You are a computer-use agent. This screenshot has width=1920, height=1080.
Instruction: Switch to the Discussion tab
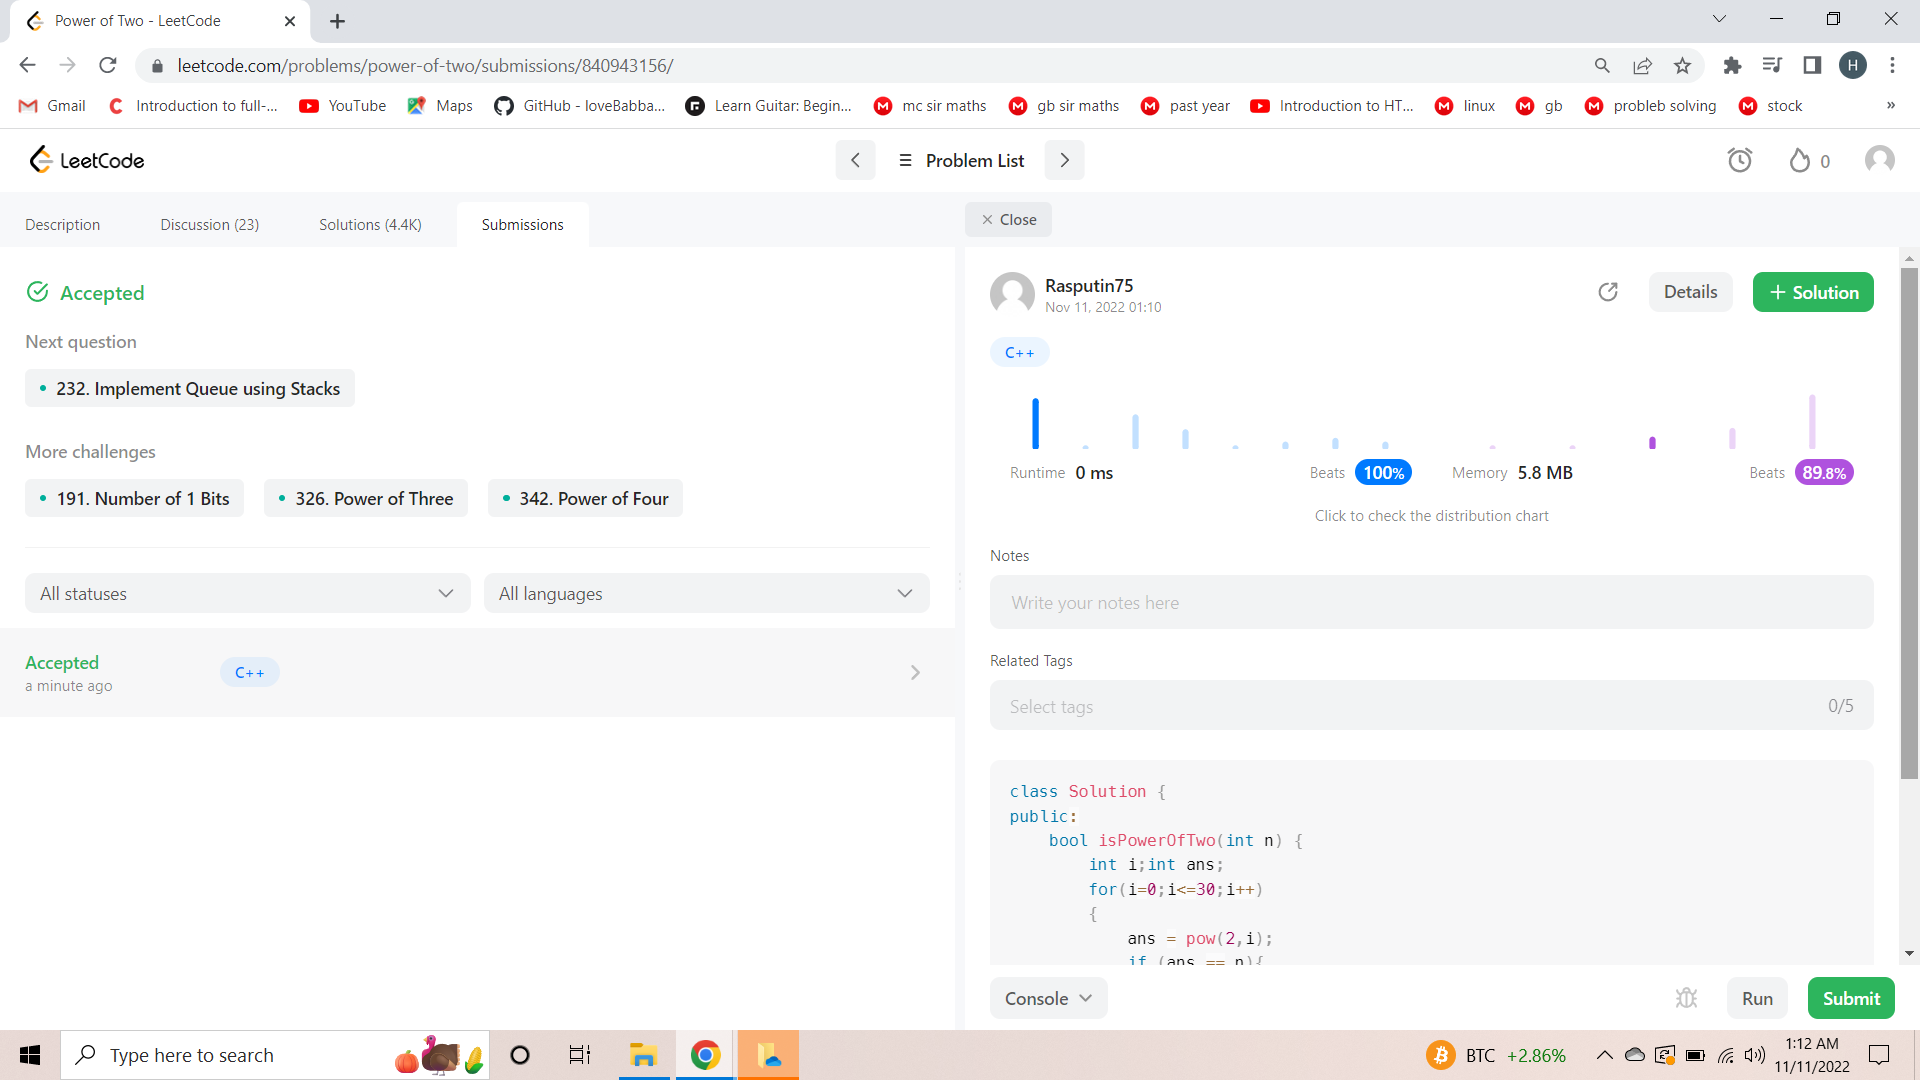209,224
